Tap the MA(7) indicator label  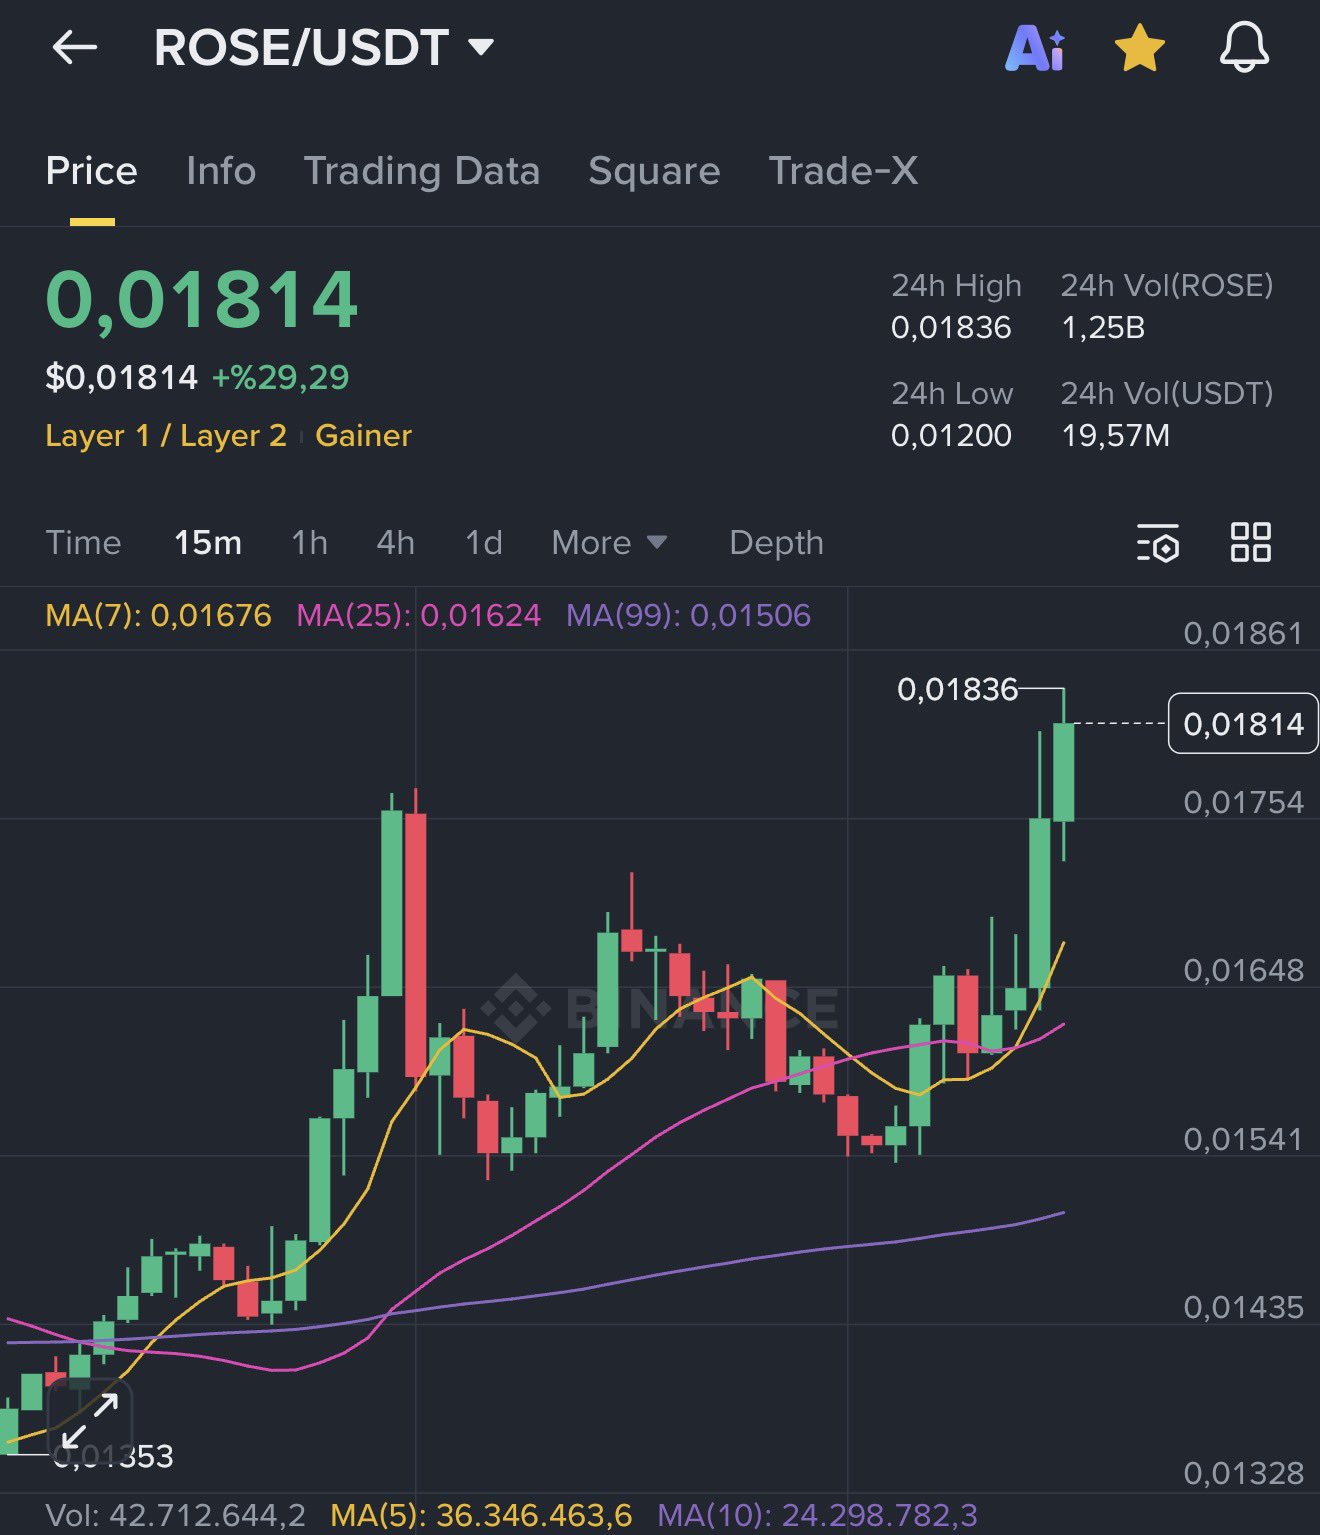[159, 615]
